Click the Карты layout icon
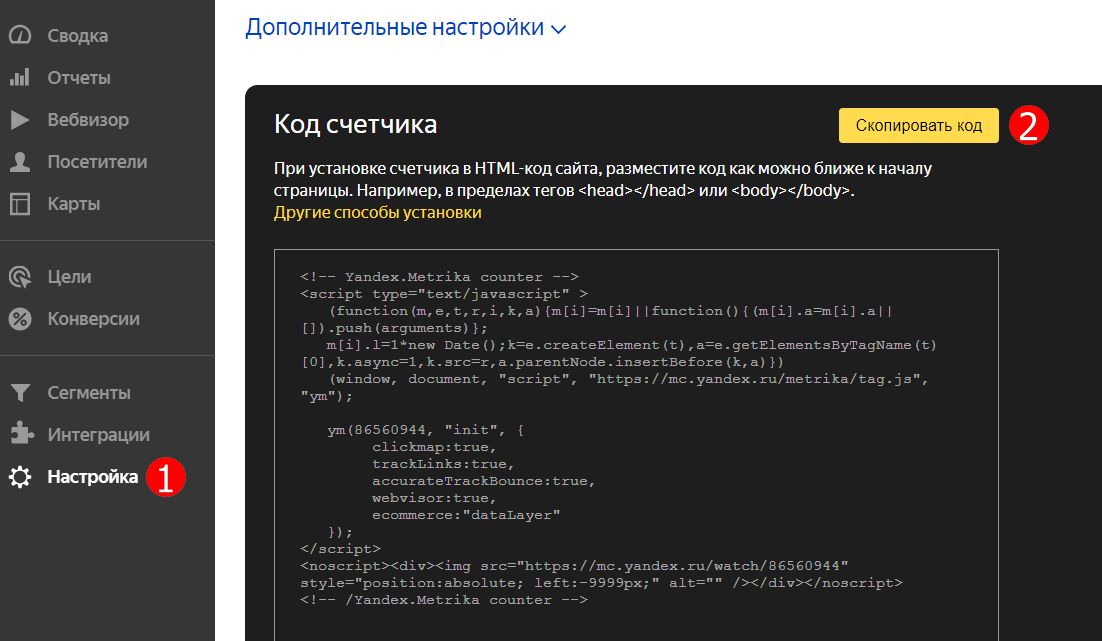Screen dimensions: 1102x641 (20, 204)
